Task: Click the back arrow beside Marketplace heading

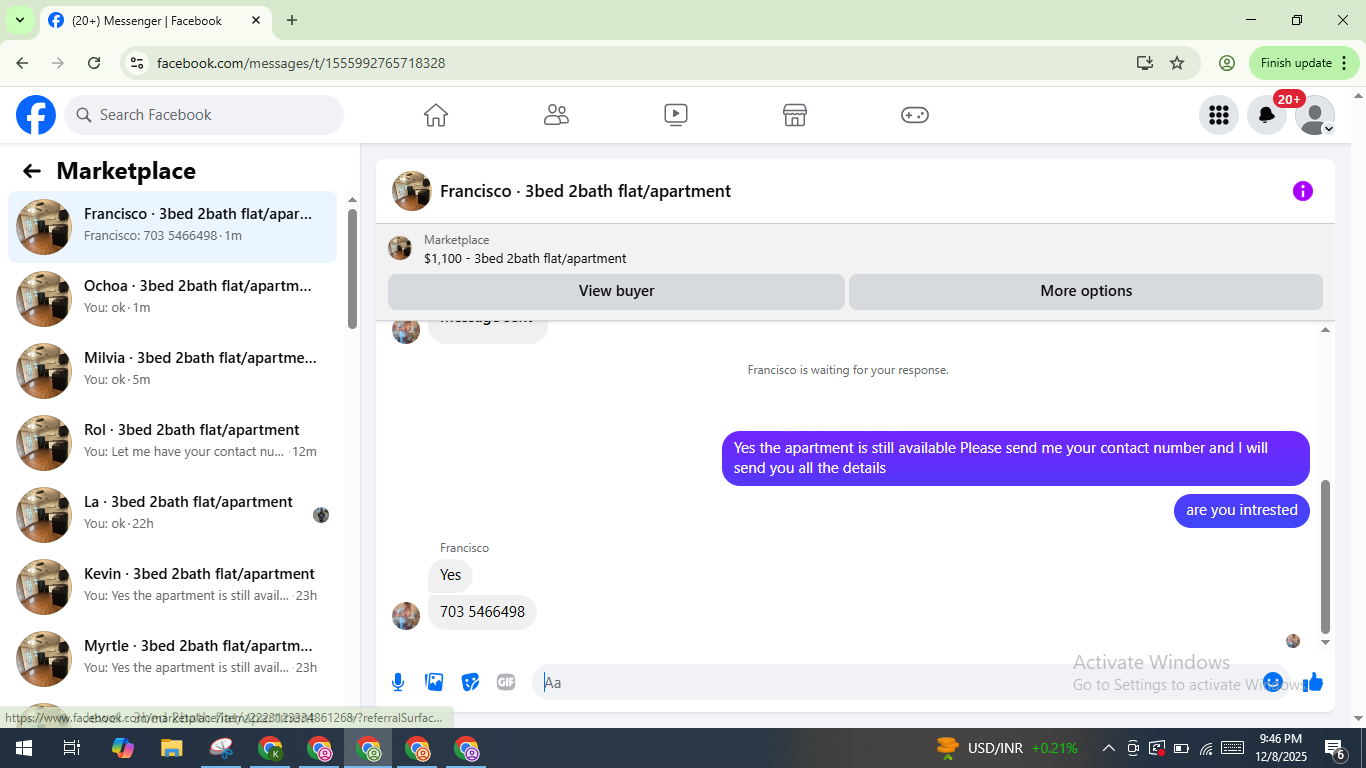Action: point(32,171)
